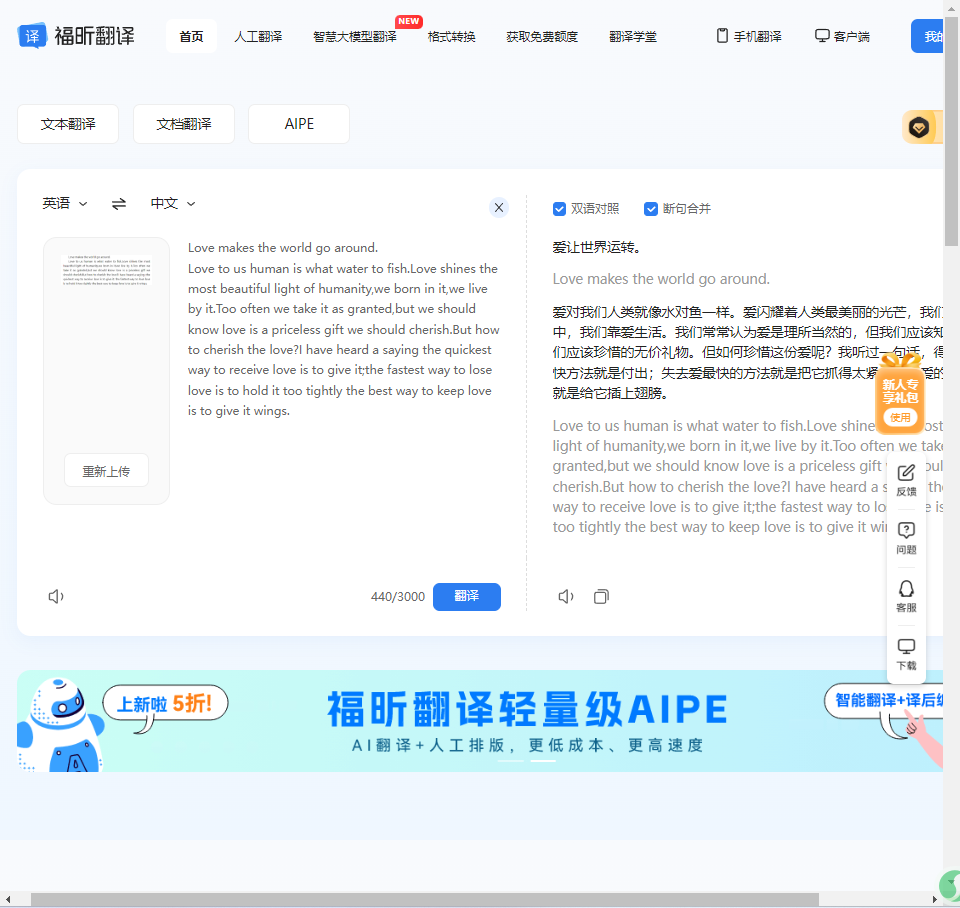Open the 智慧大模型翻译 nav item

point(354,36)
